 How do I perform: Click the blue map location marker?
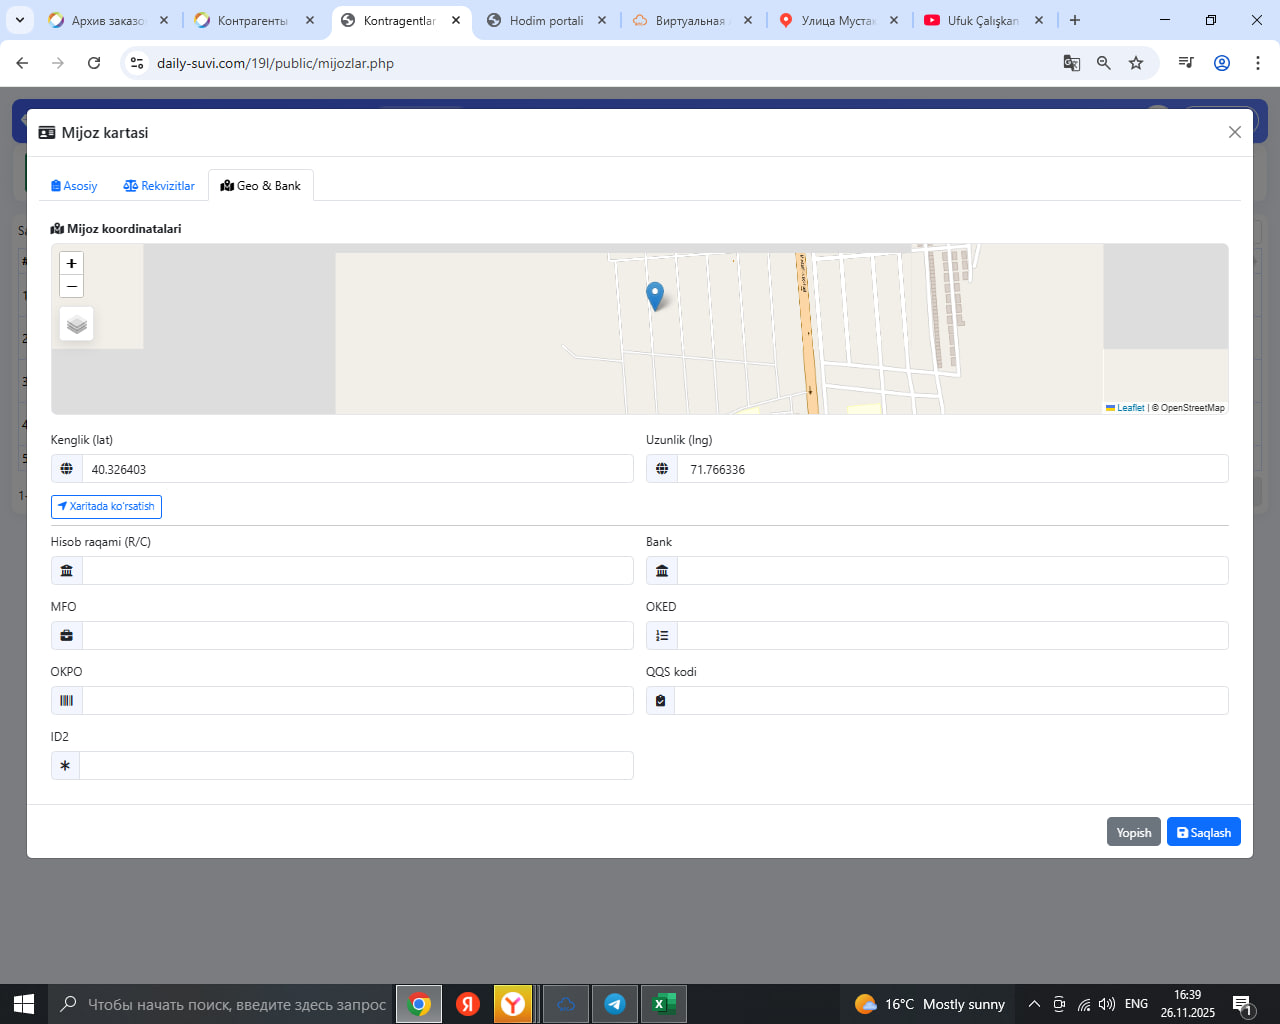[x=655, y=296]
